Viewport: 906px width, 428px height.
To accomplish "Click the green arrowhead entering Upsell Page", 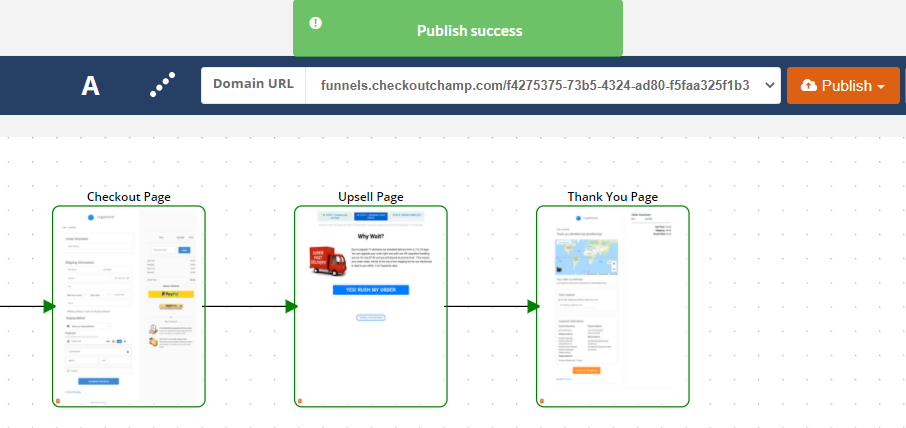I will point(290,306).
